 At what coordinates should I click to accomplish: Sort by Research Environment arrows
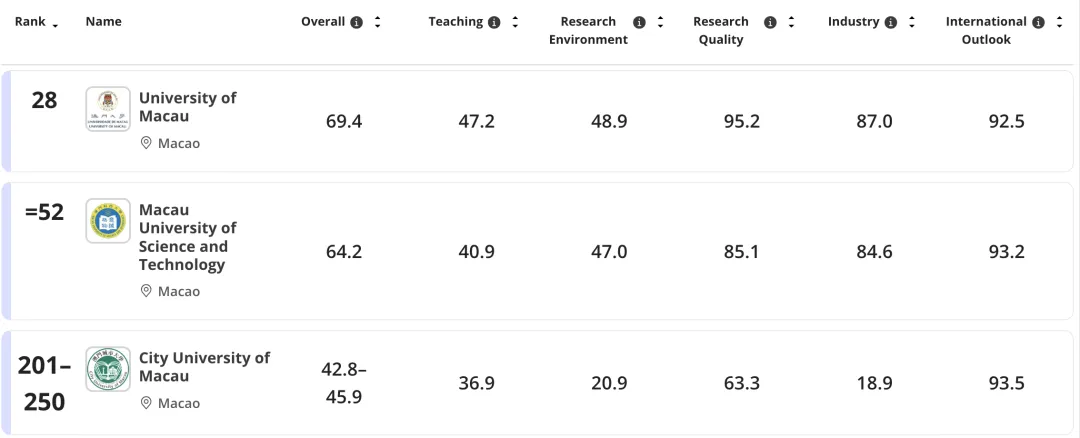click(661, 22)
